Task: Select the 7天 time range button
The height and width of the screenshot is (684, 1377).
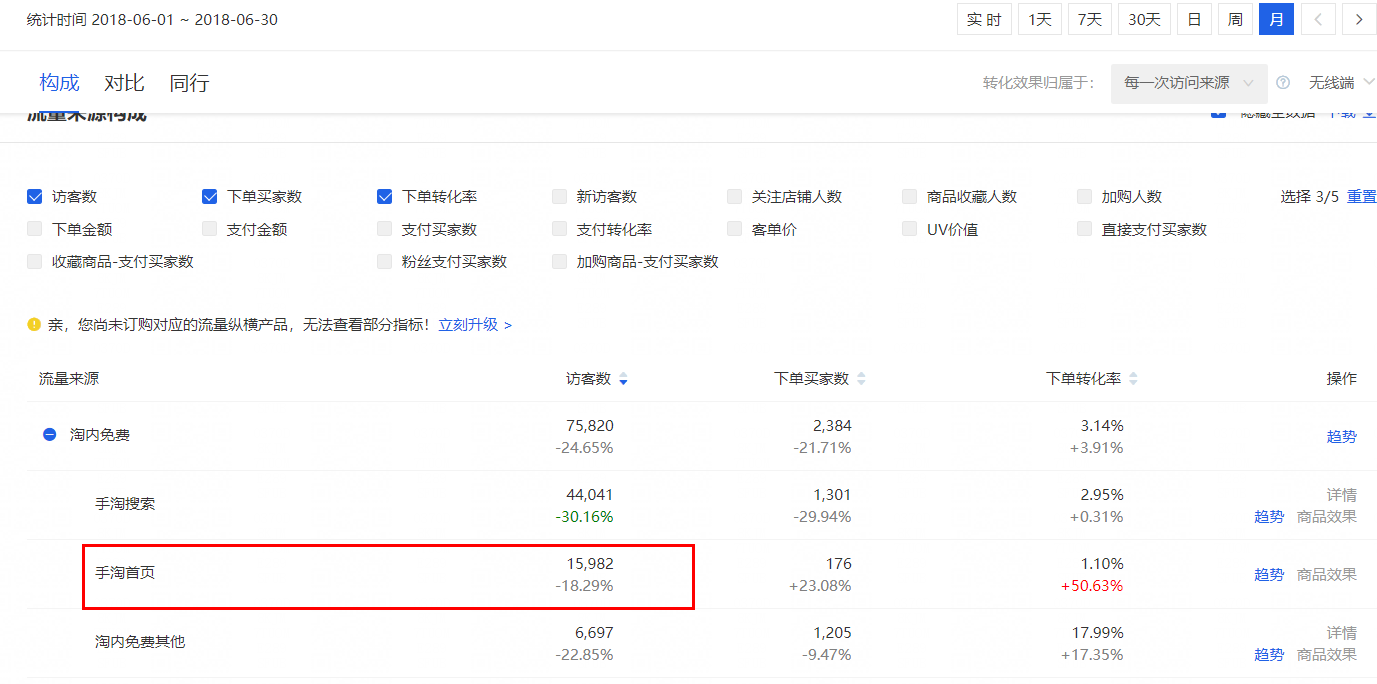Action: 1089,18
